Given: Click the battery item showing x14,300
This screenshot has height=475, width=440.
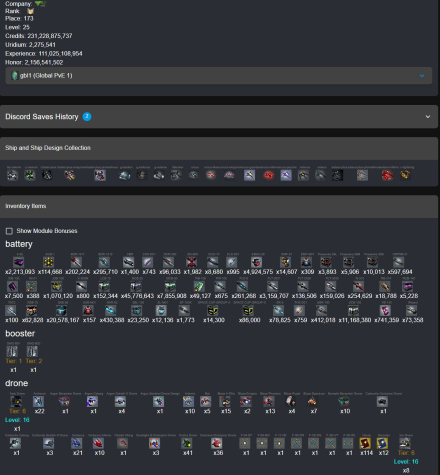Looking at the screenshot, I should 213,310.
